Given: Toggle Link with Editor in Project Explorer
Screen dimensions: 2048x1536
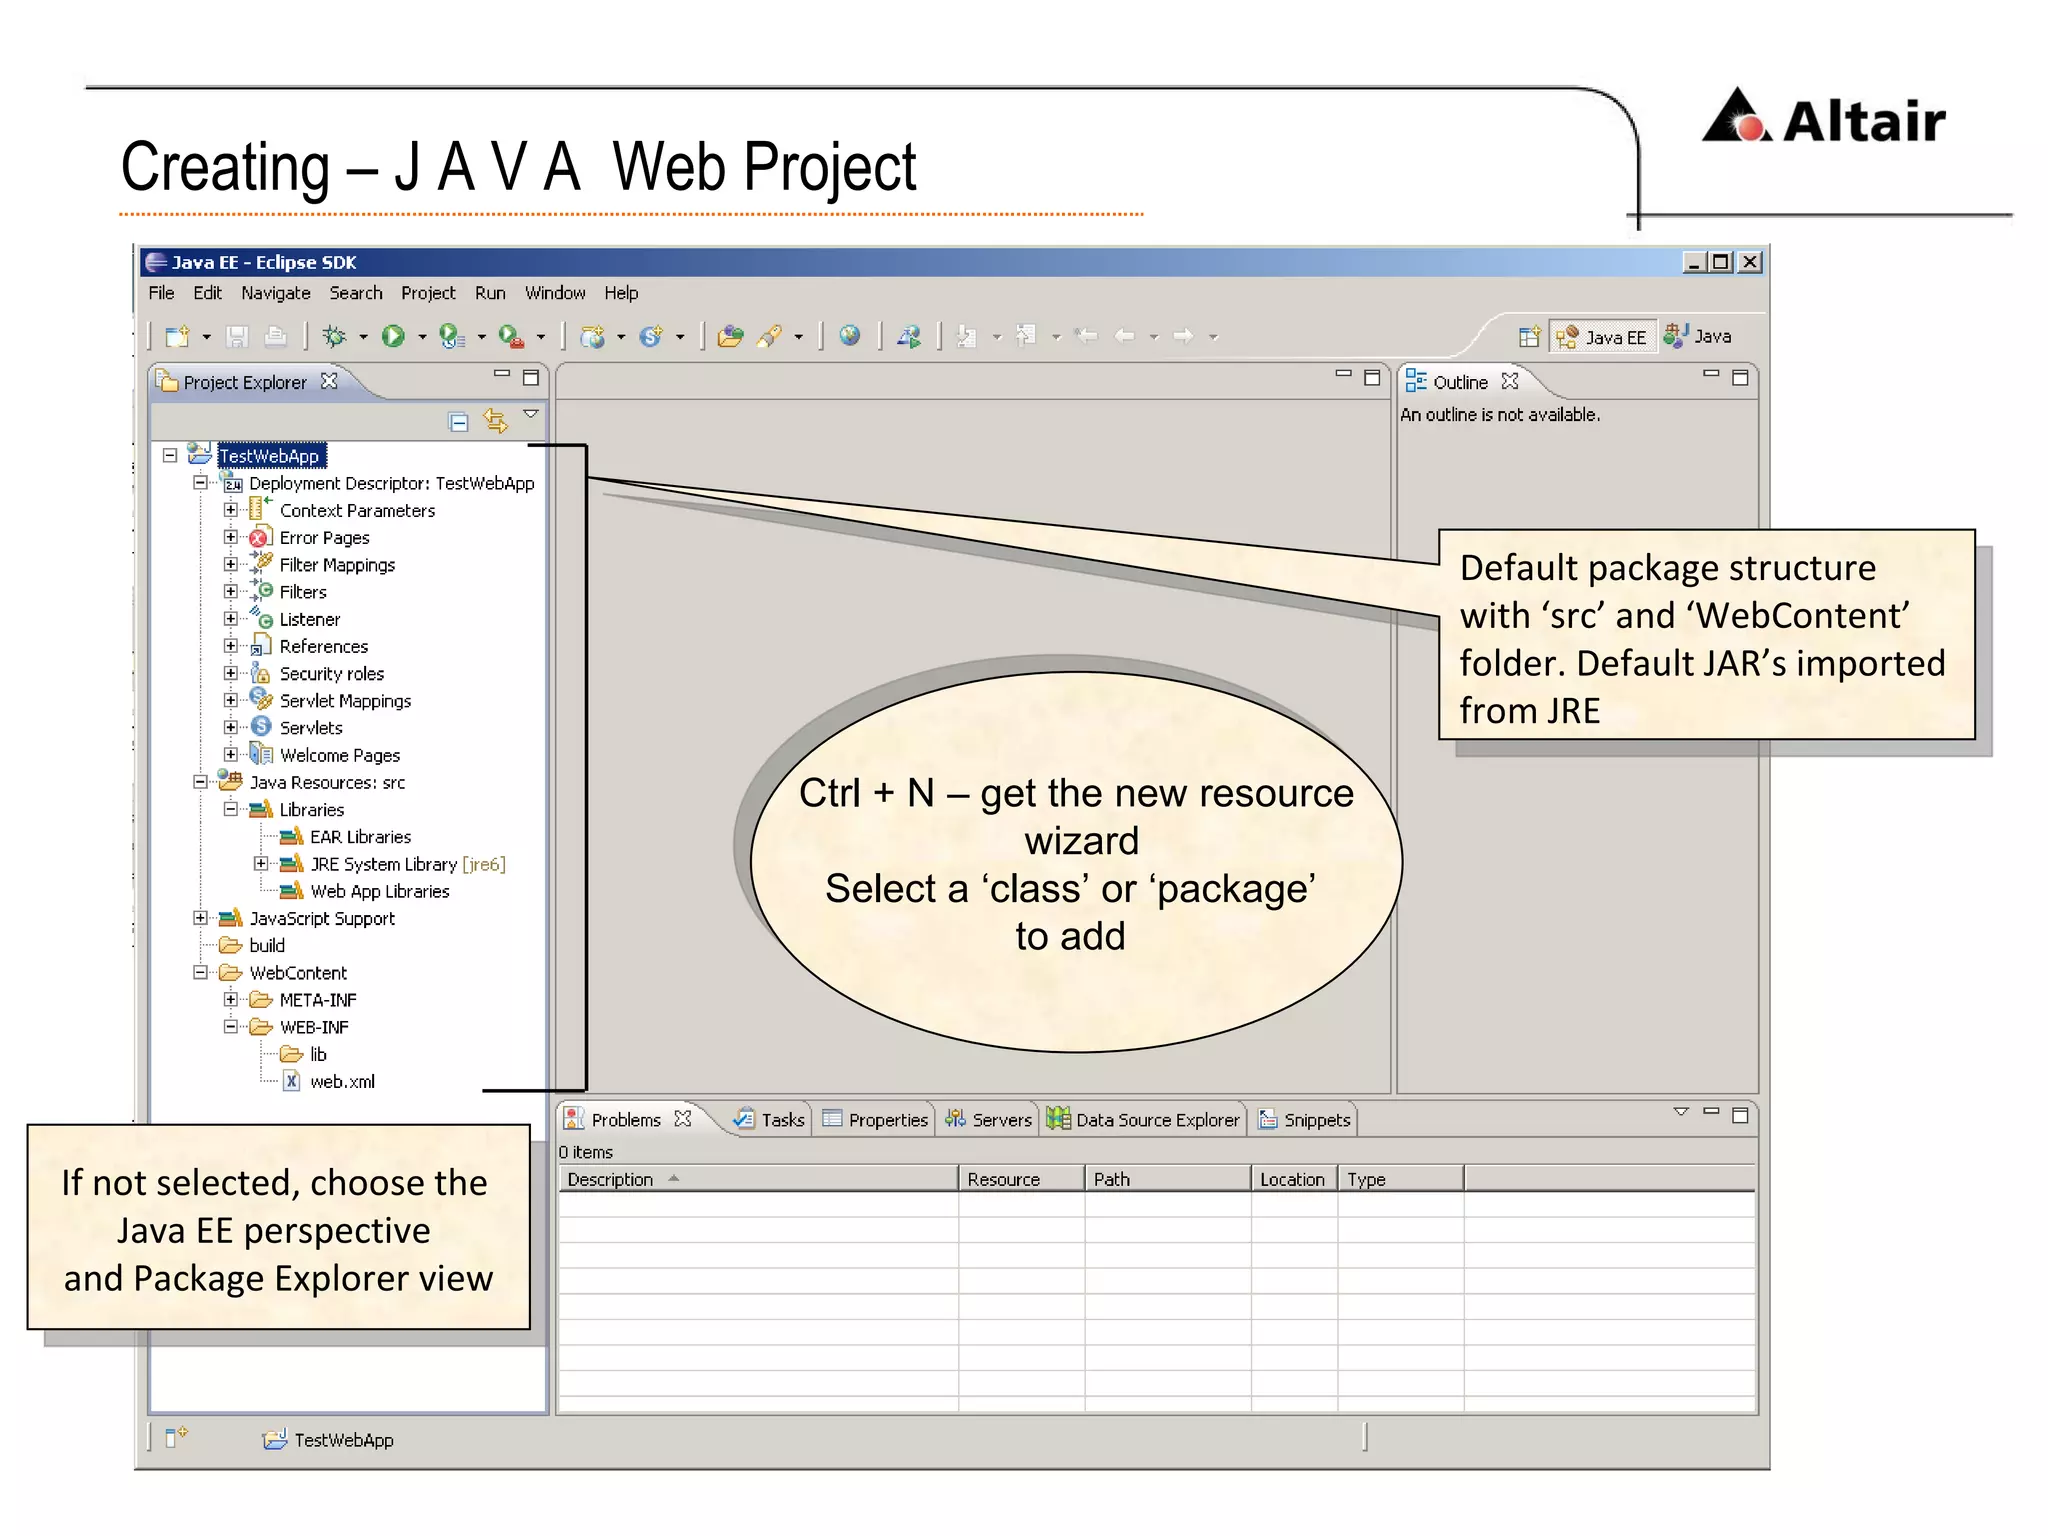Looking at the screenshot, I should point(495,421).
